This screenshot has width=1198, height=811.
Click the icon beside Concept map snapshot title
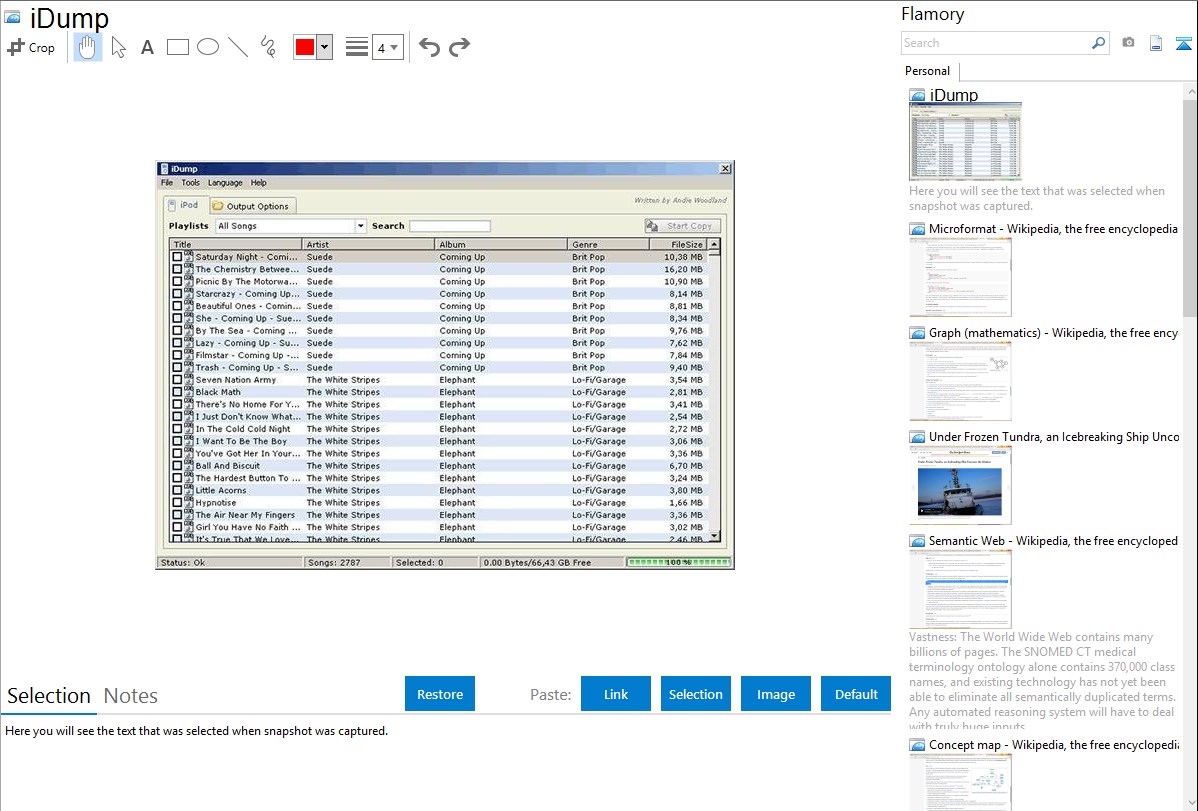[918, 745]
